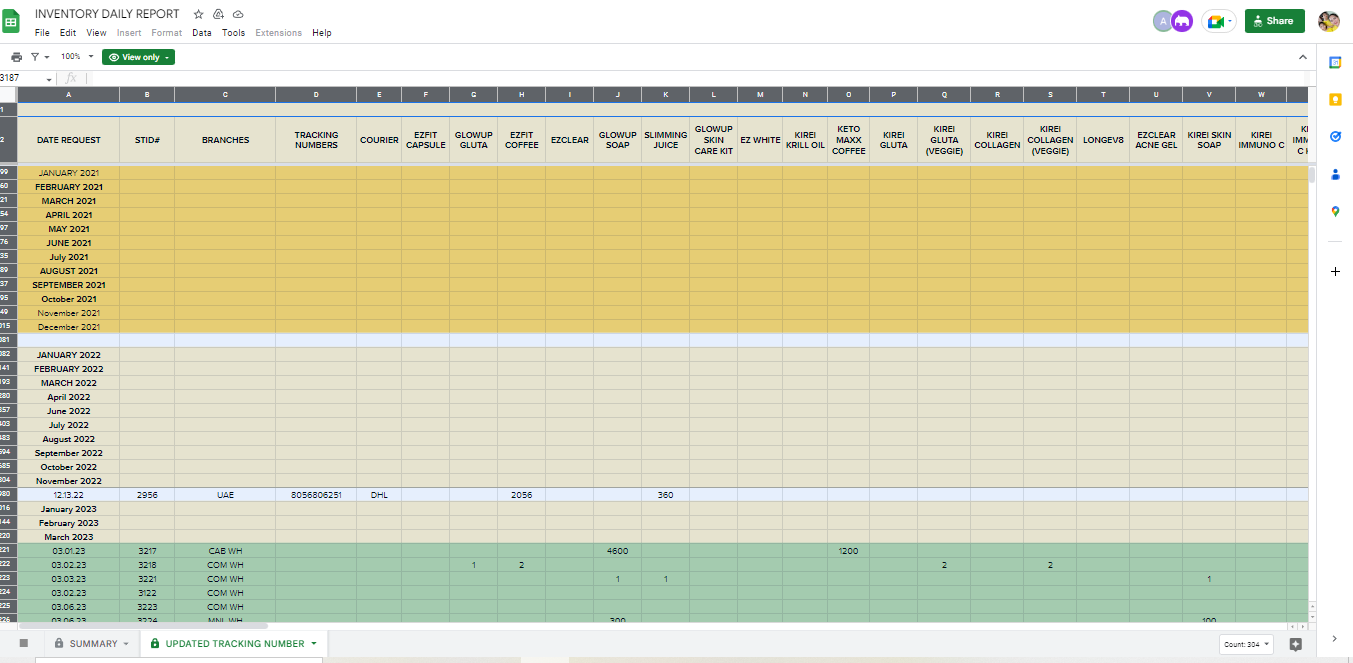The image size is (1353, 663).
Task: Open Google Maps side panel icon
Action: coord(1335,212)
